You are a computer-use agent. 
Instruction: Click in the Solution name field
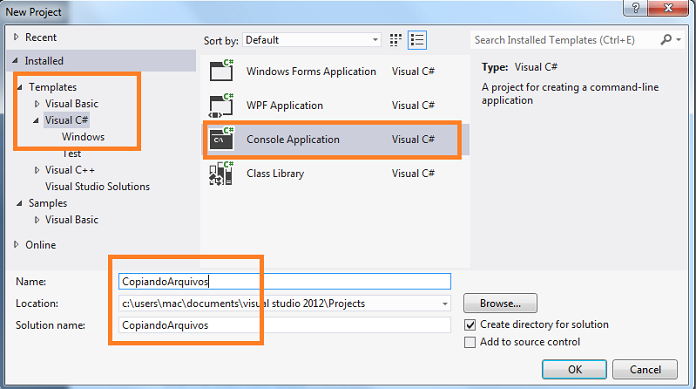(x=285, y=325)
